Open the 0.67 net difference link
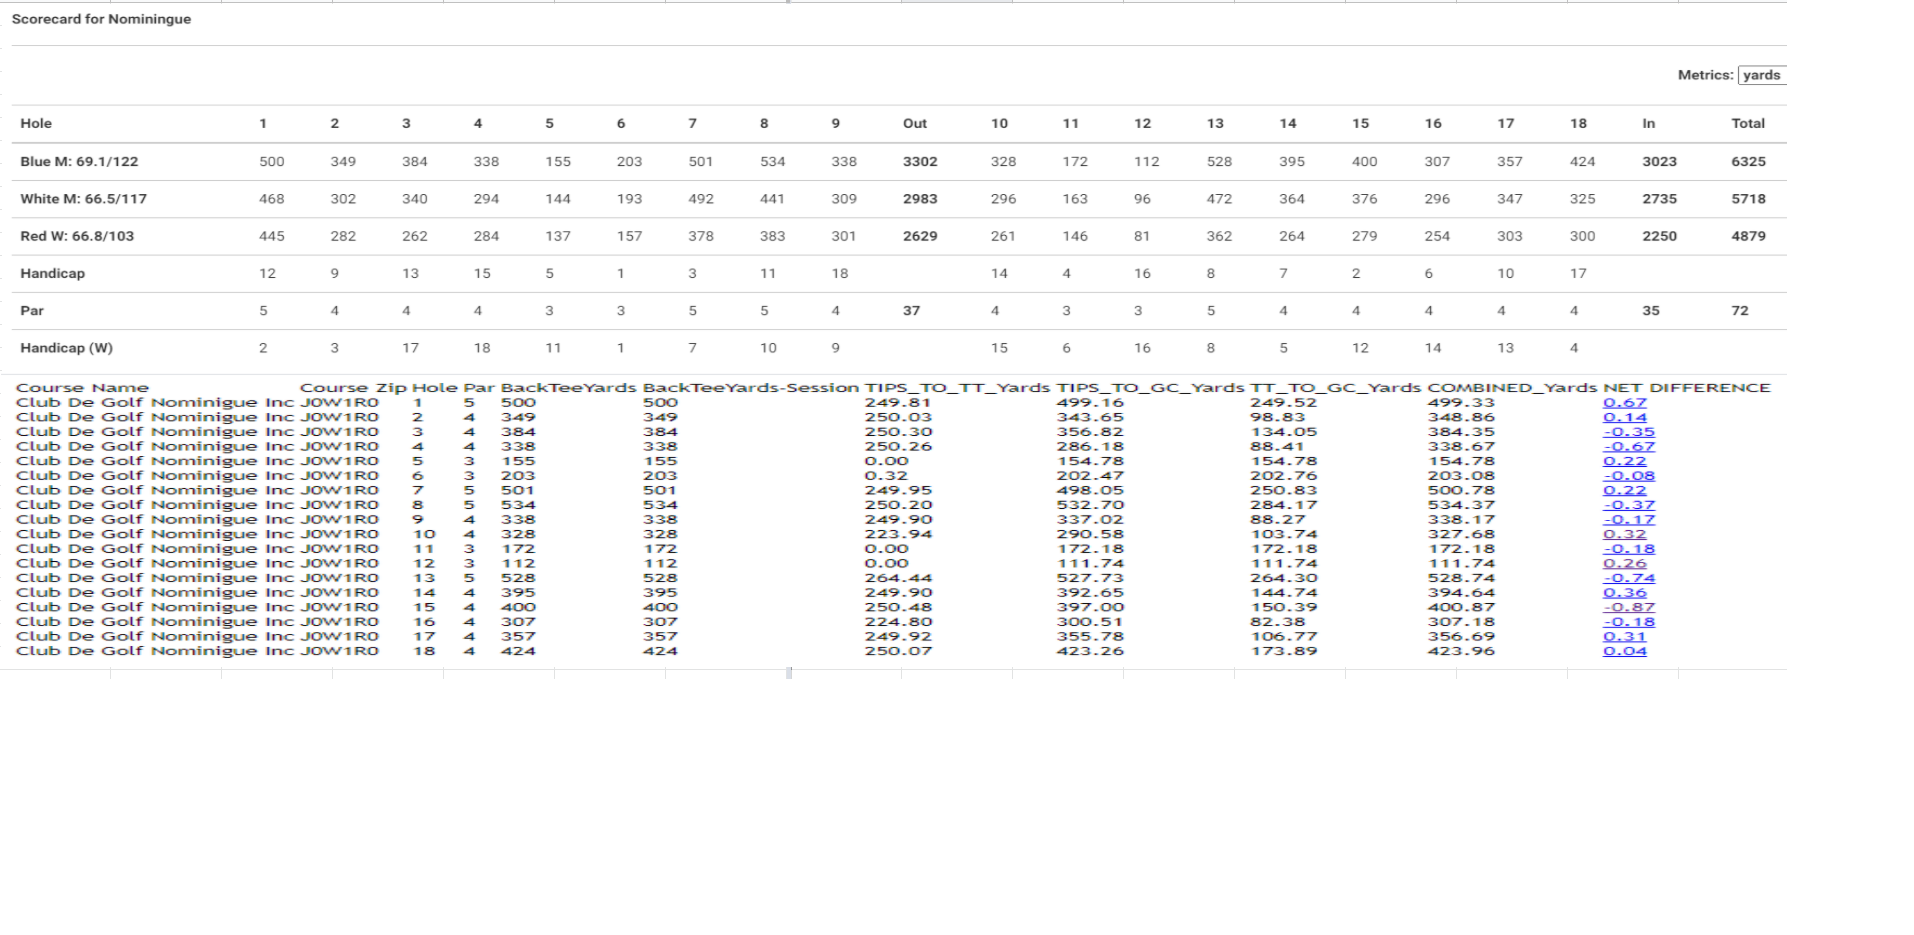Screen dimensions: 1914x935 click(x=1625, y=403)
